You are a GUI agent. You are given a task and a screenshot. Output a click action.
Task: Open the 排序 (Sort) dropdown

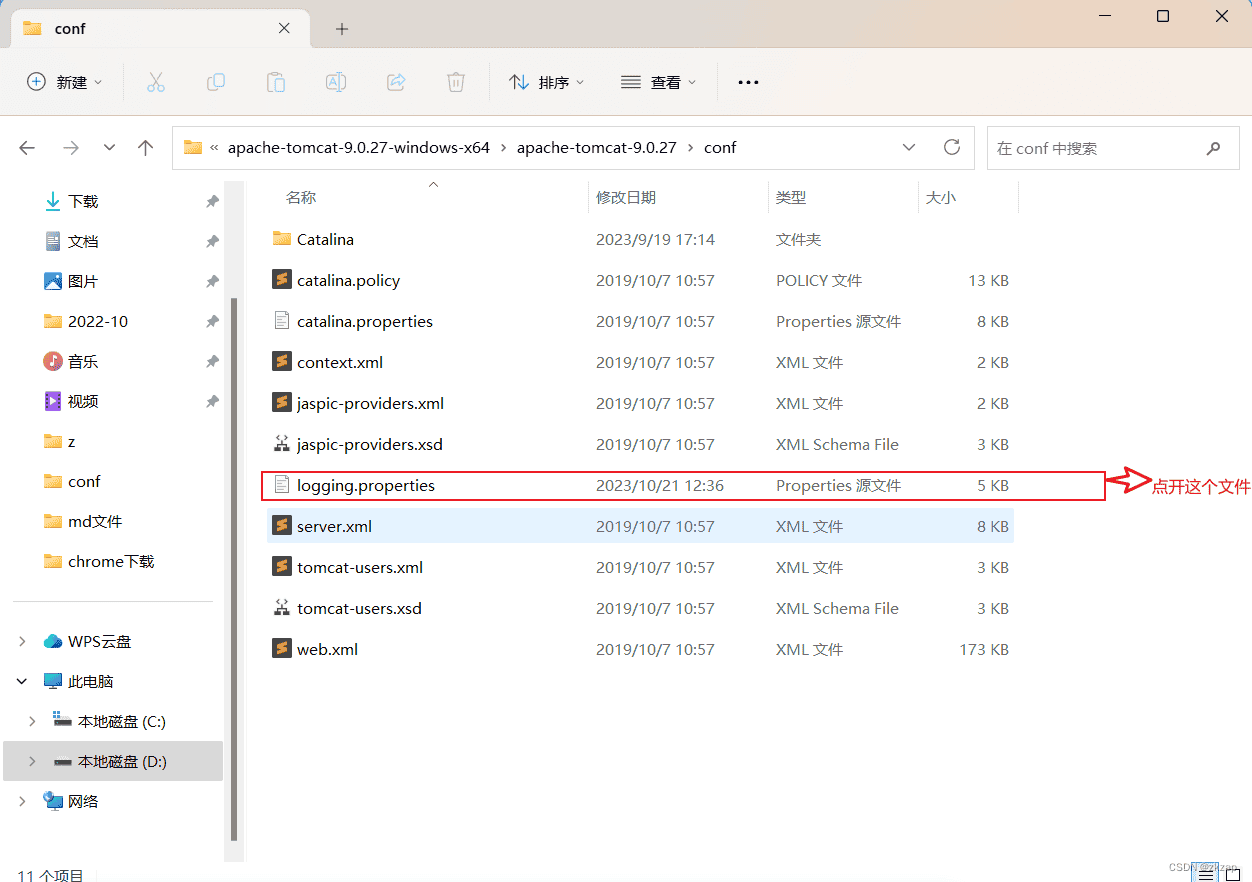547,82
